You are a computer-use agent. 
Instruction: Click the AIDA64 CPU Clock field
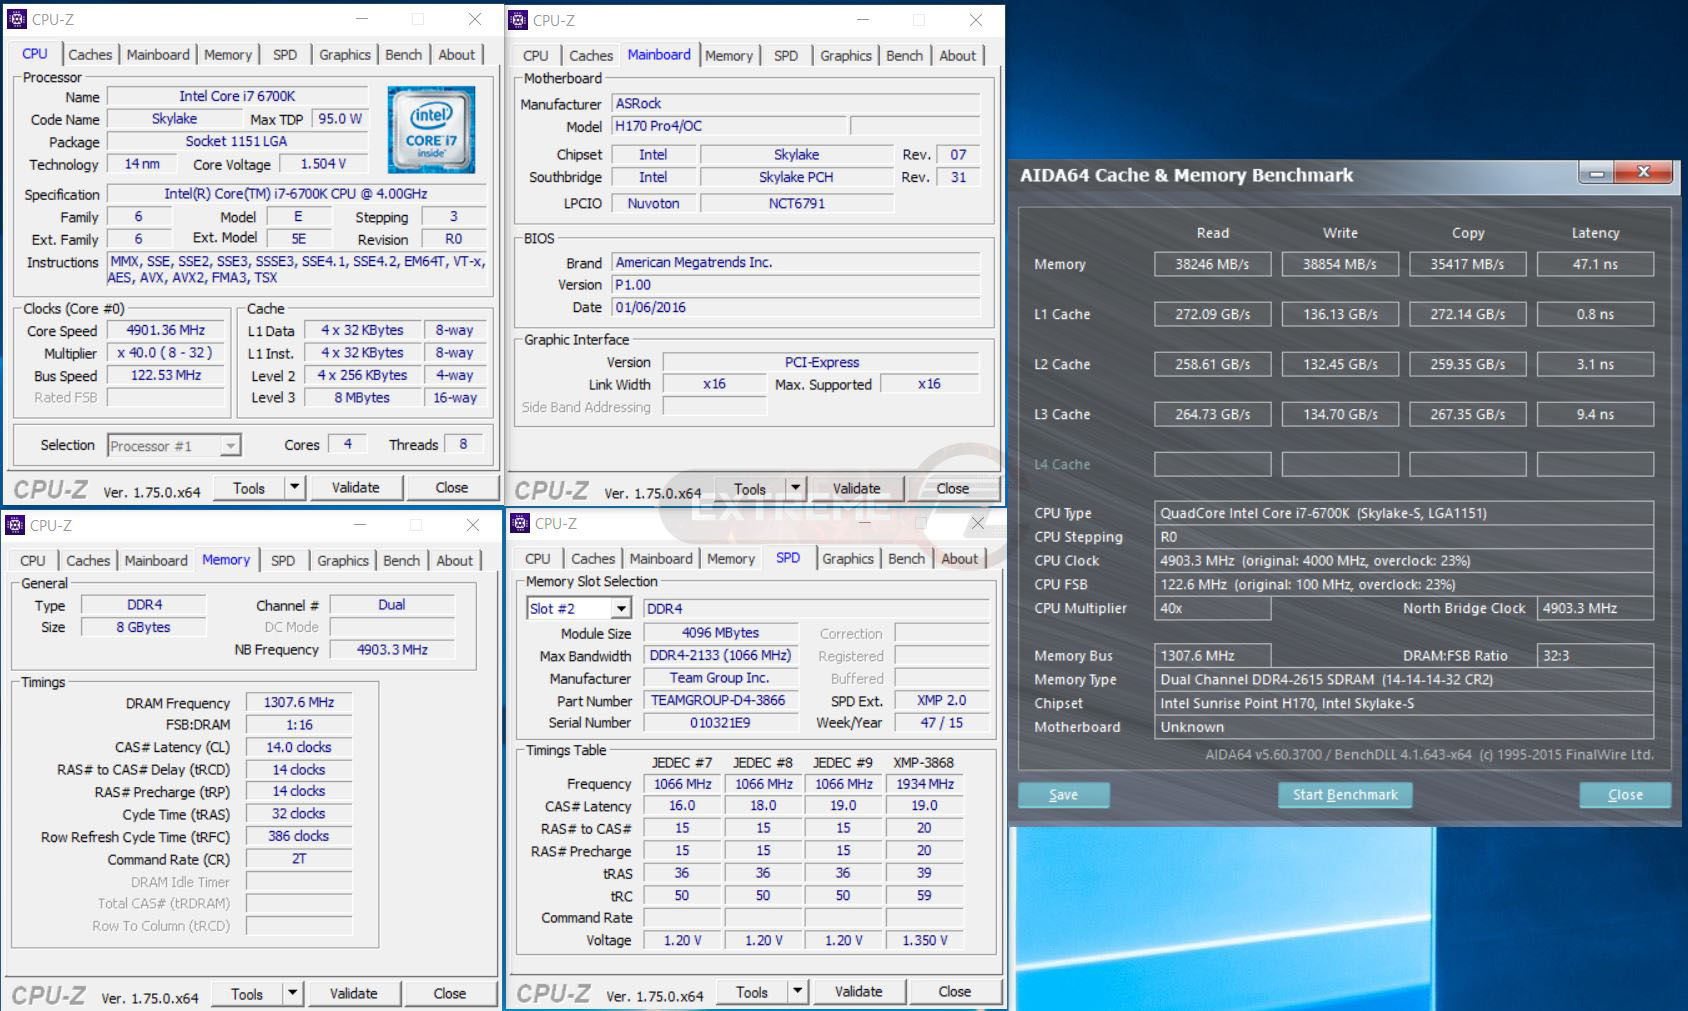(x=1403, y=561)
